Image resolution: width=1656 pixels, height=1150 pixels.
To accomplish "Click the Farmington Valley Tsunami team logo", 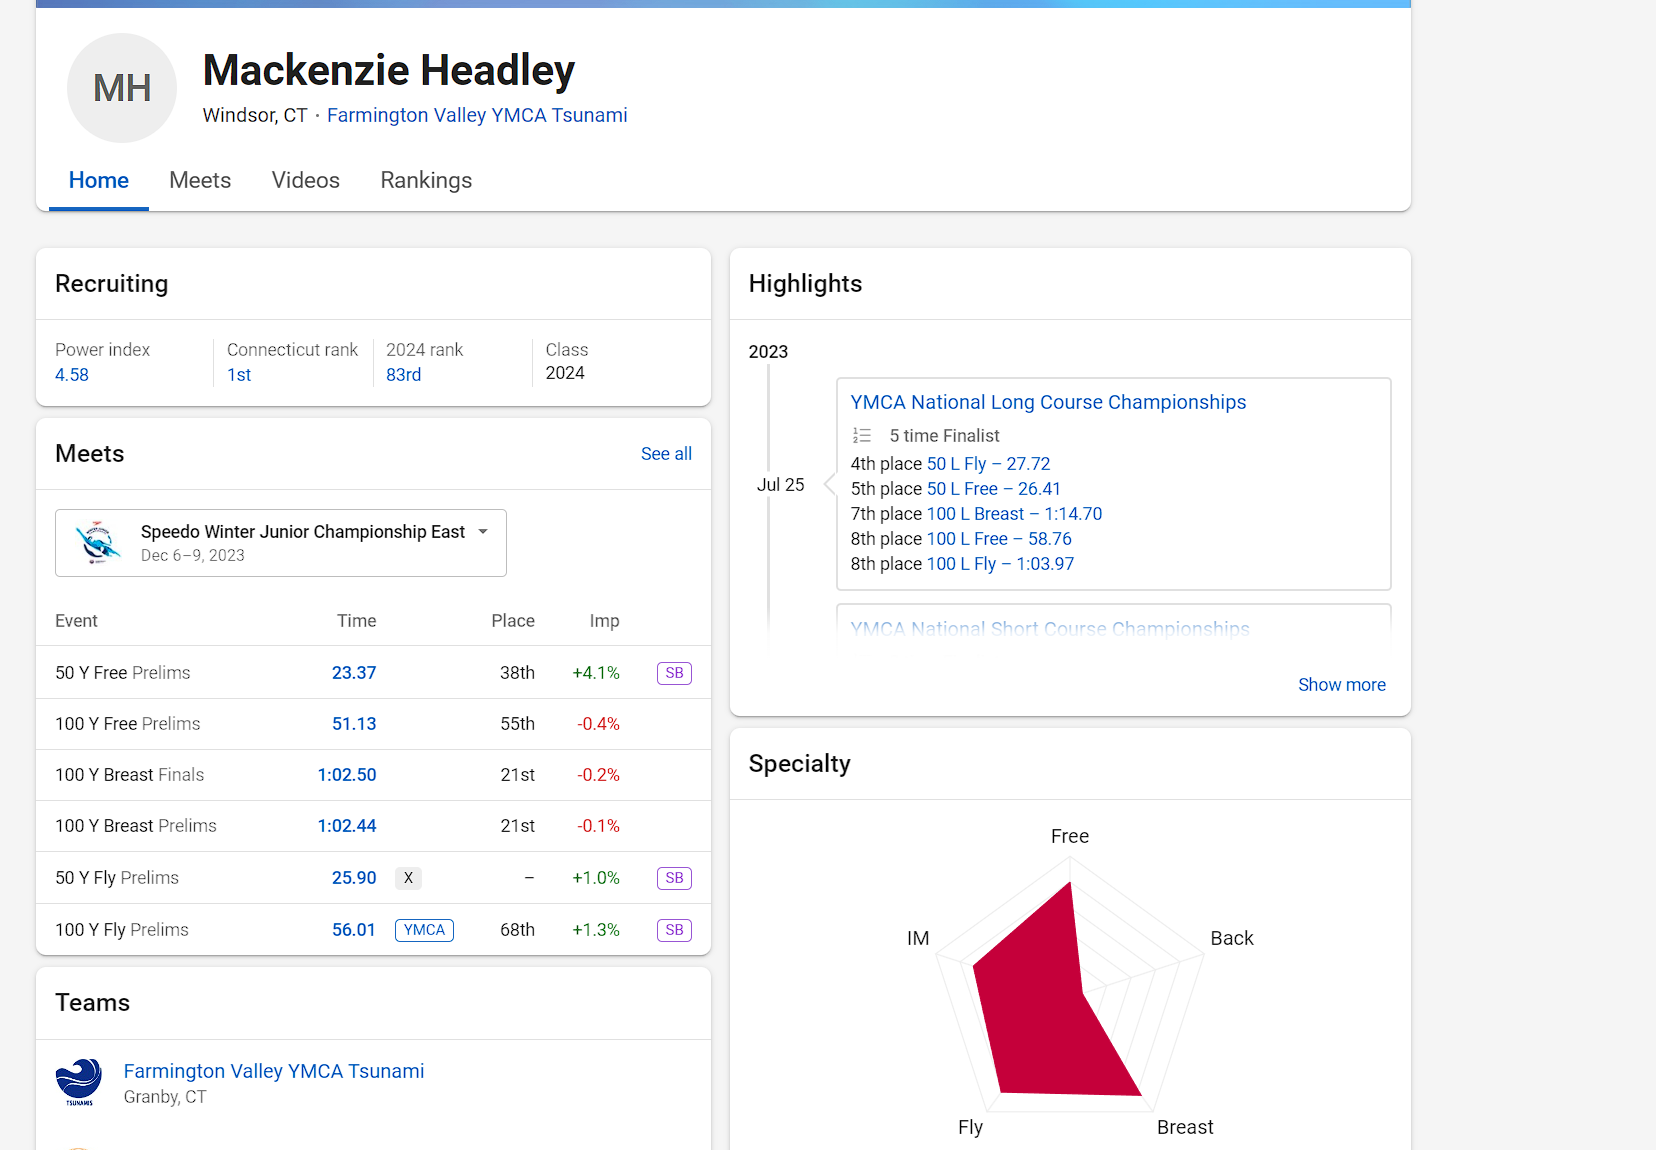I will click(x=79, y=1082).
